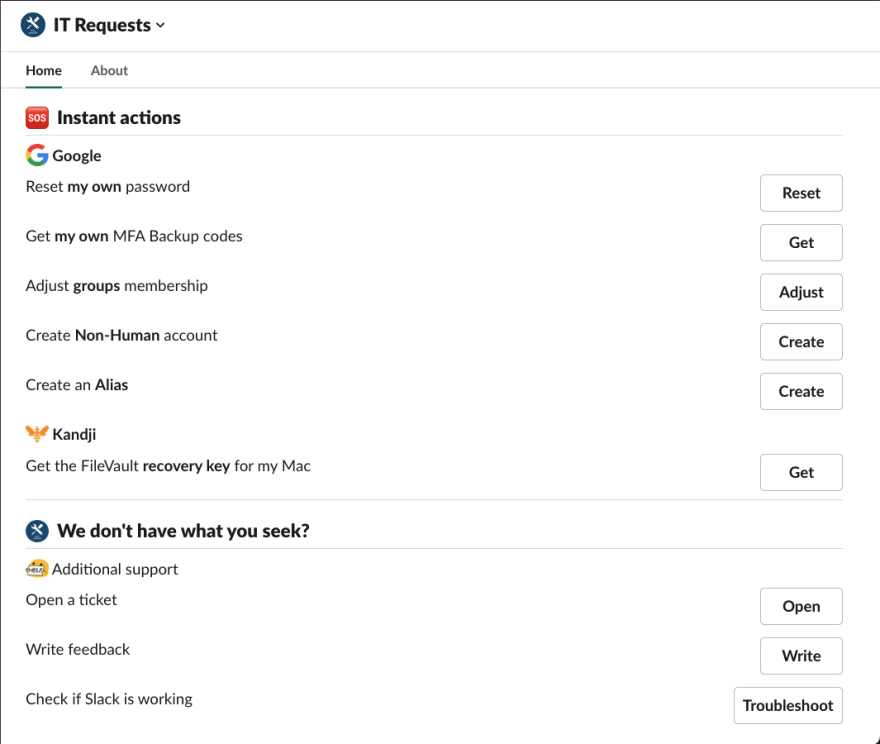Click the 'Instant actions' heading text
Viewport: 880px width, 744px height.
(119, 118)
